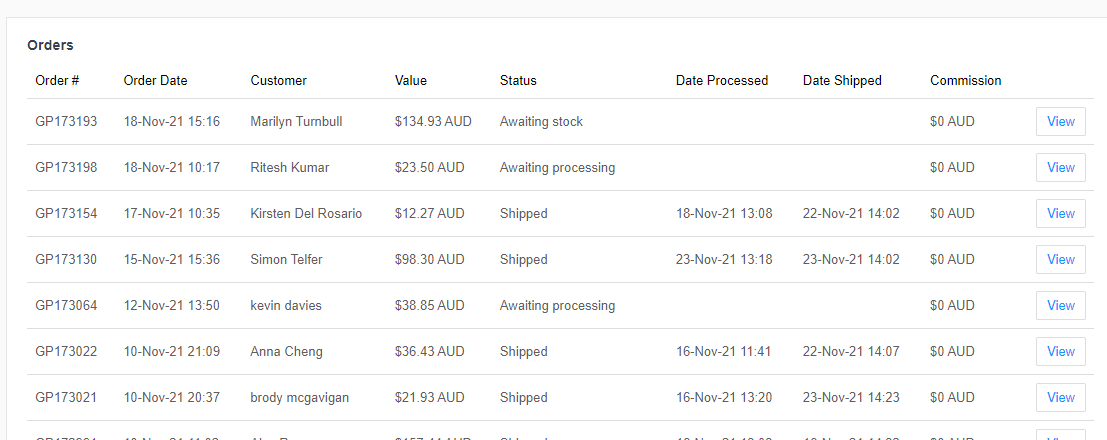Image resolution: width=1107 pixels, height=440 pixels.
Task: Open View for order GP173198
Action: 1060,167
